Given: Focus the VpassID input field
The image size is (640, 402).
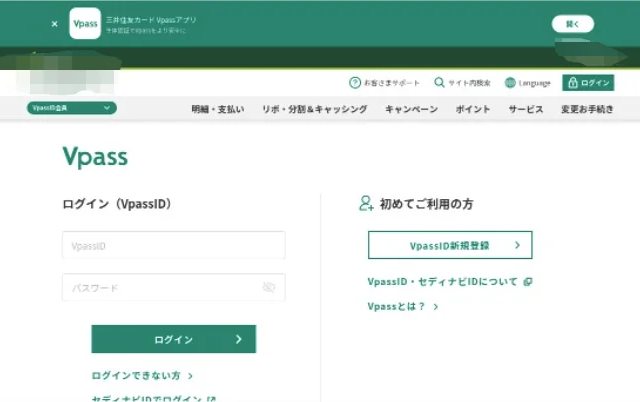Looking at the screenshot, I should [x=173, y=245].
